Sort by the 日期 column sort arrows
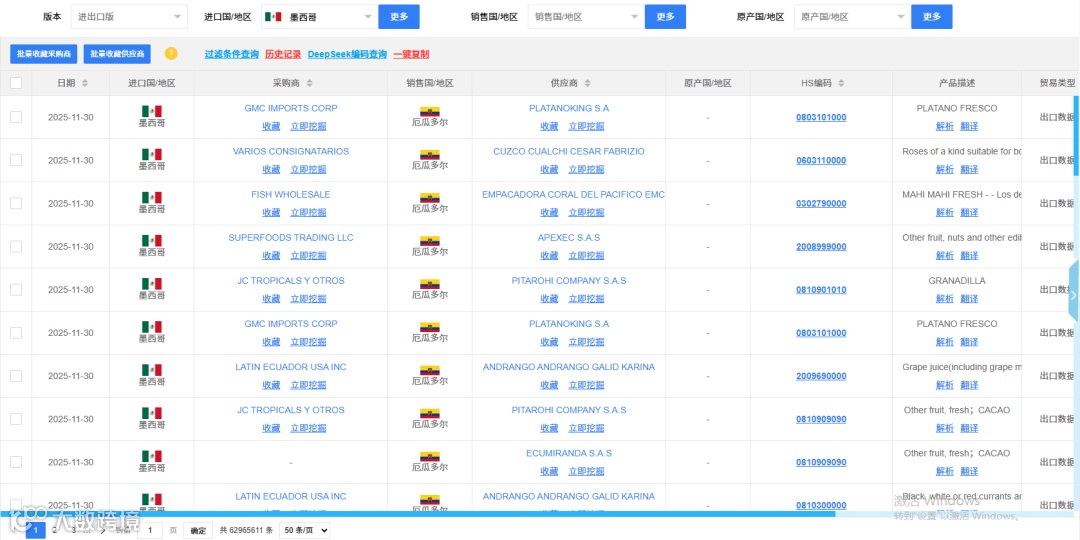Screen dimensions: 1080x540 pos(85,83)
